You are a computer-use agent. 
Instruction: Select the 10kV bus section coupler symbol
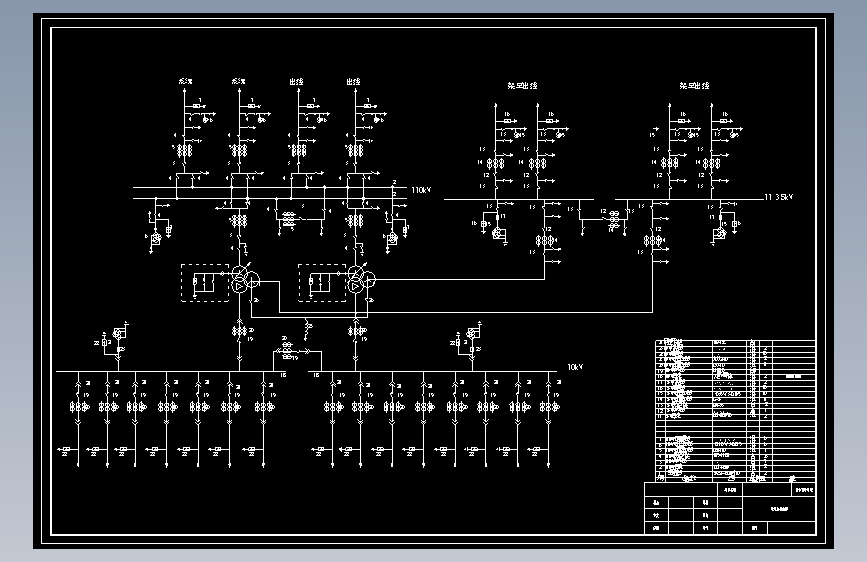[287, 351]
